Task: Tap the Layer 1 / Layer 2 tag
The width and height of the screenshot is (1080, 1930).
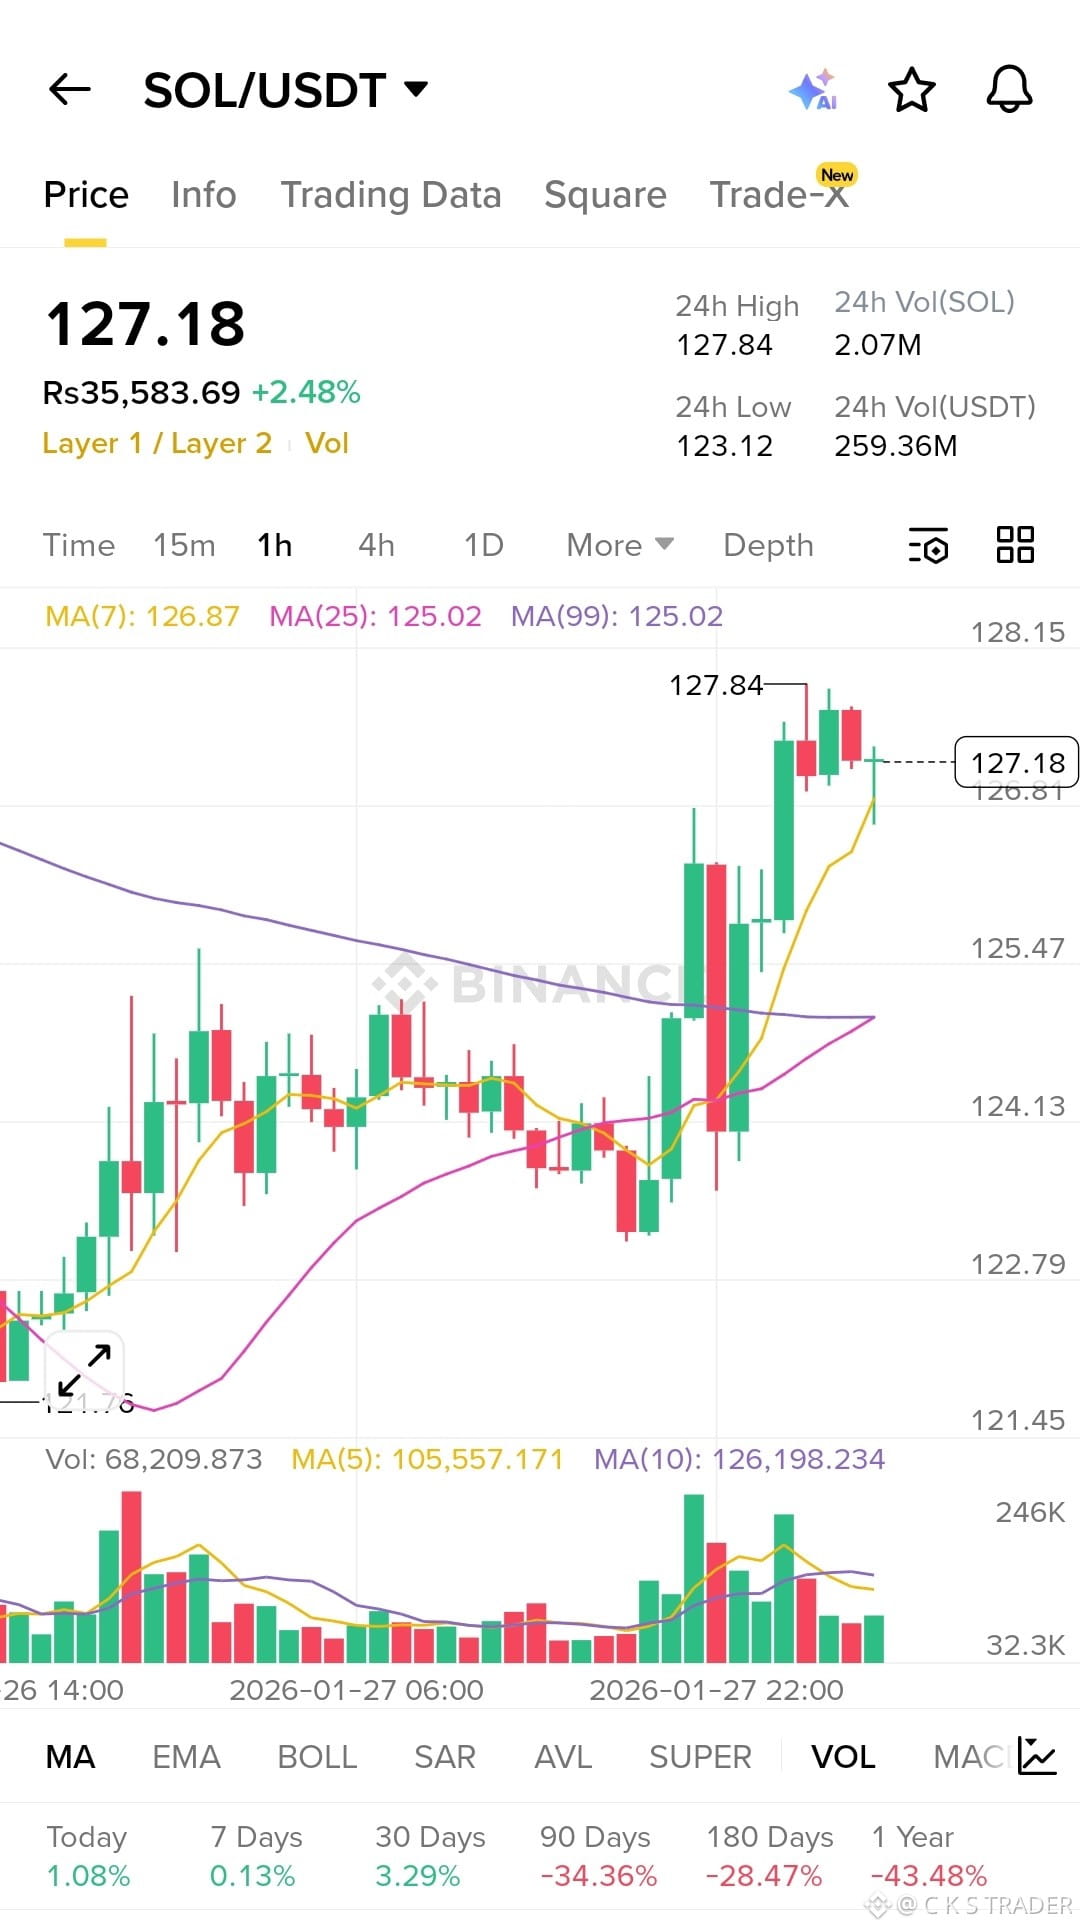Action: [x=157, y=443]
